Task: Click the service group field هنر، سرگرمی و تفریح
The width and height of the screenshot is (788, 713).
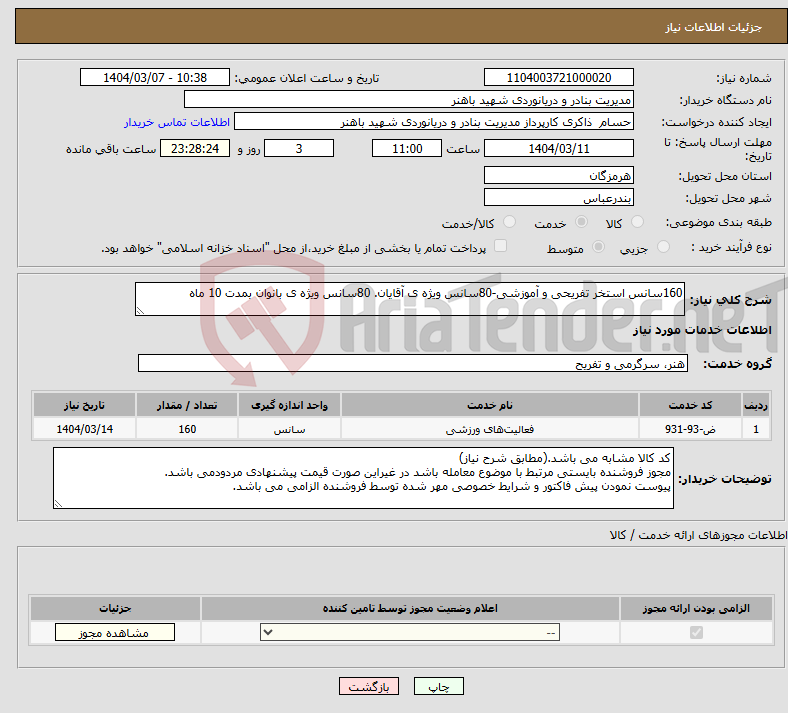Action: 413,363
